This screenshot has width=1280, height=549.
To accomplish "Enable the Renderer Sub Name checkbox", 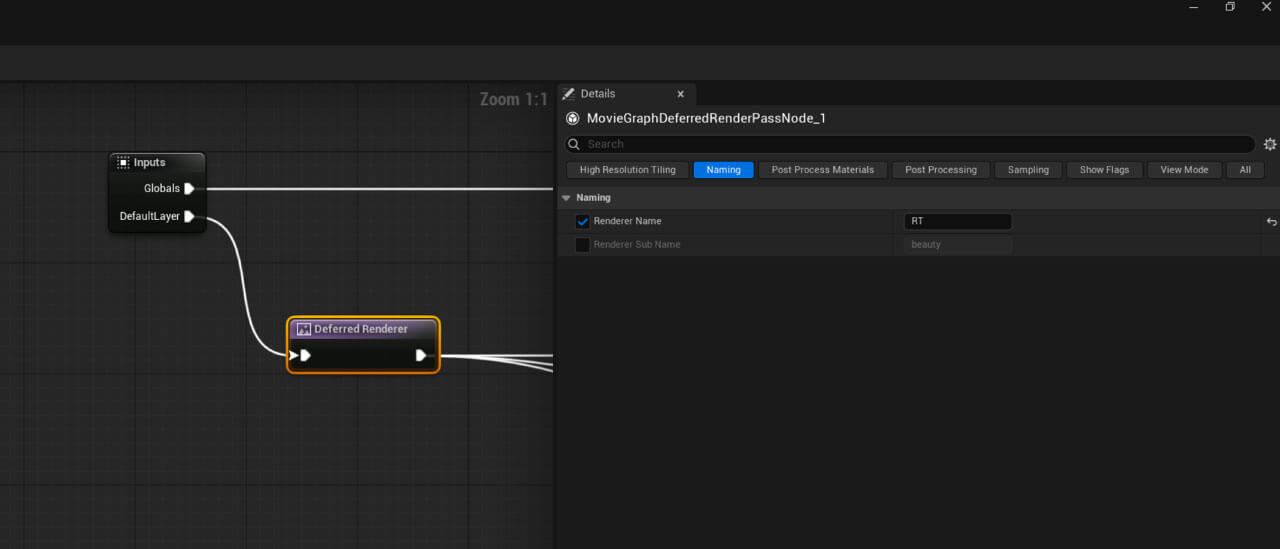I will [583, 245].
